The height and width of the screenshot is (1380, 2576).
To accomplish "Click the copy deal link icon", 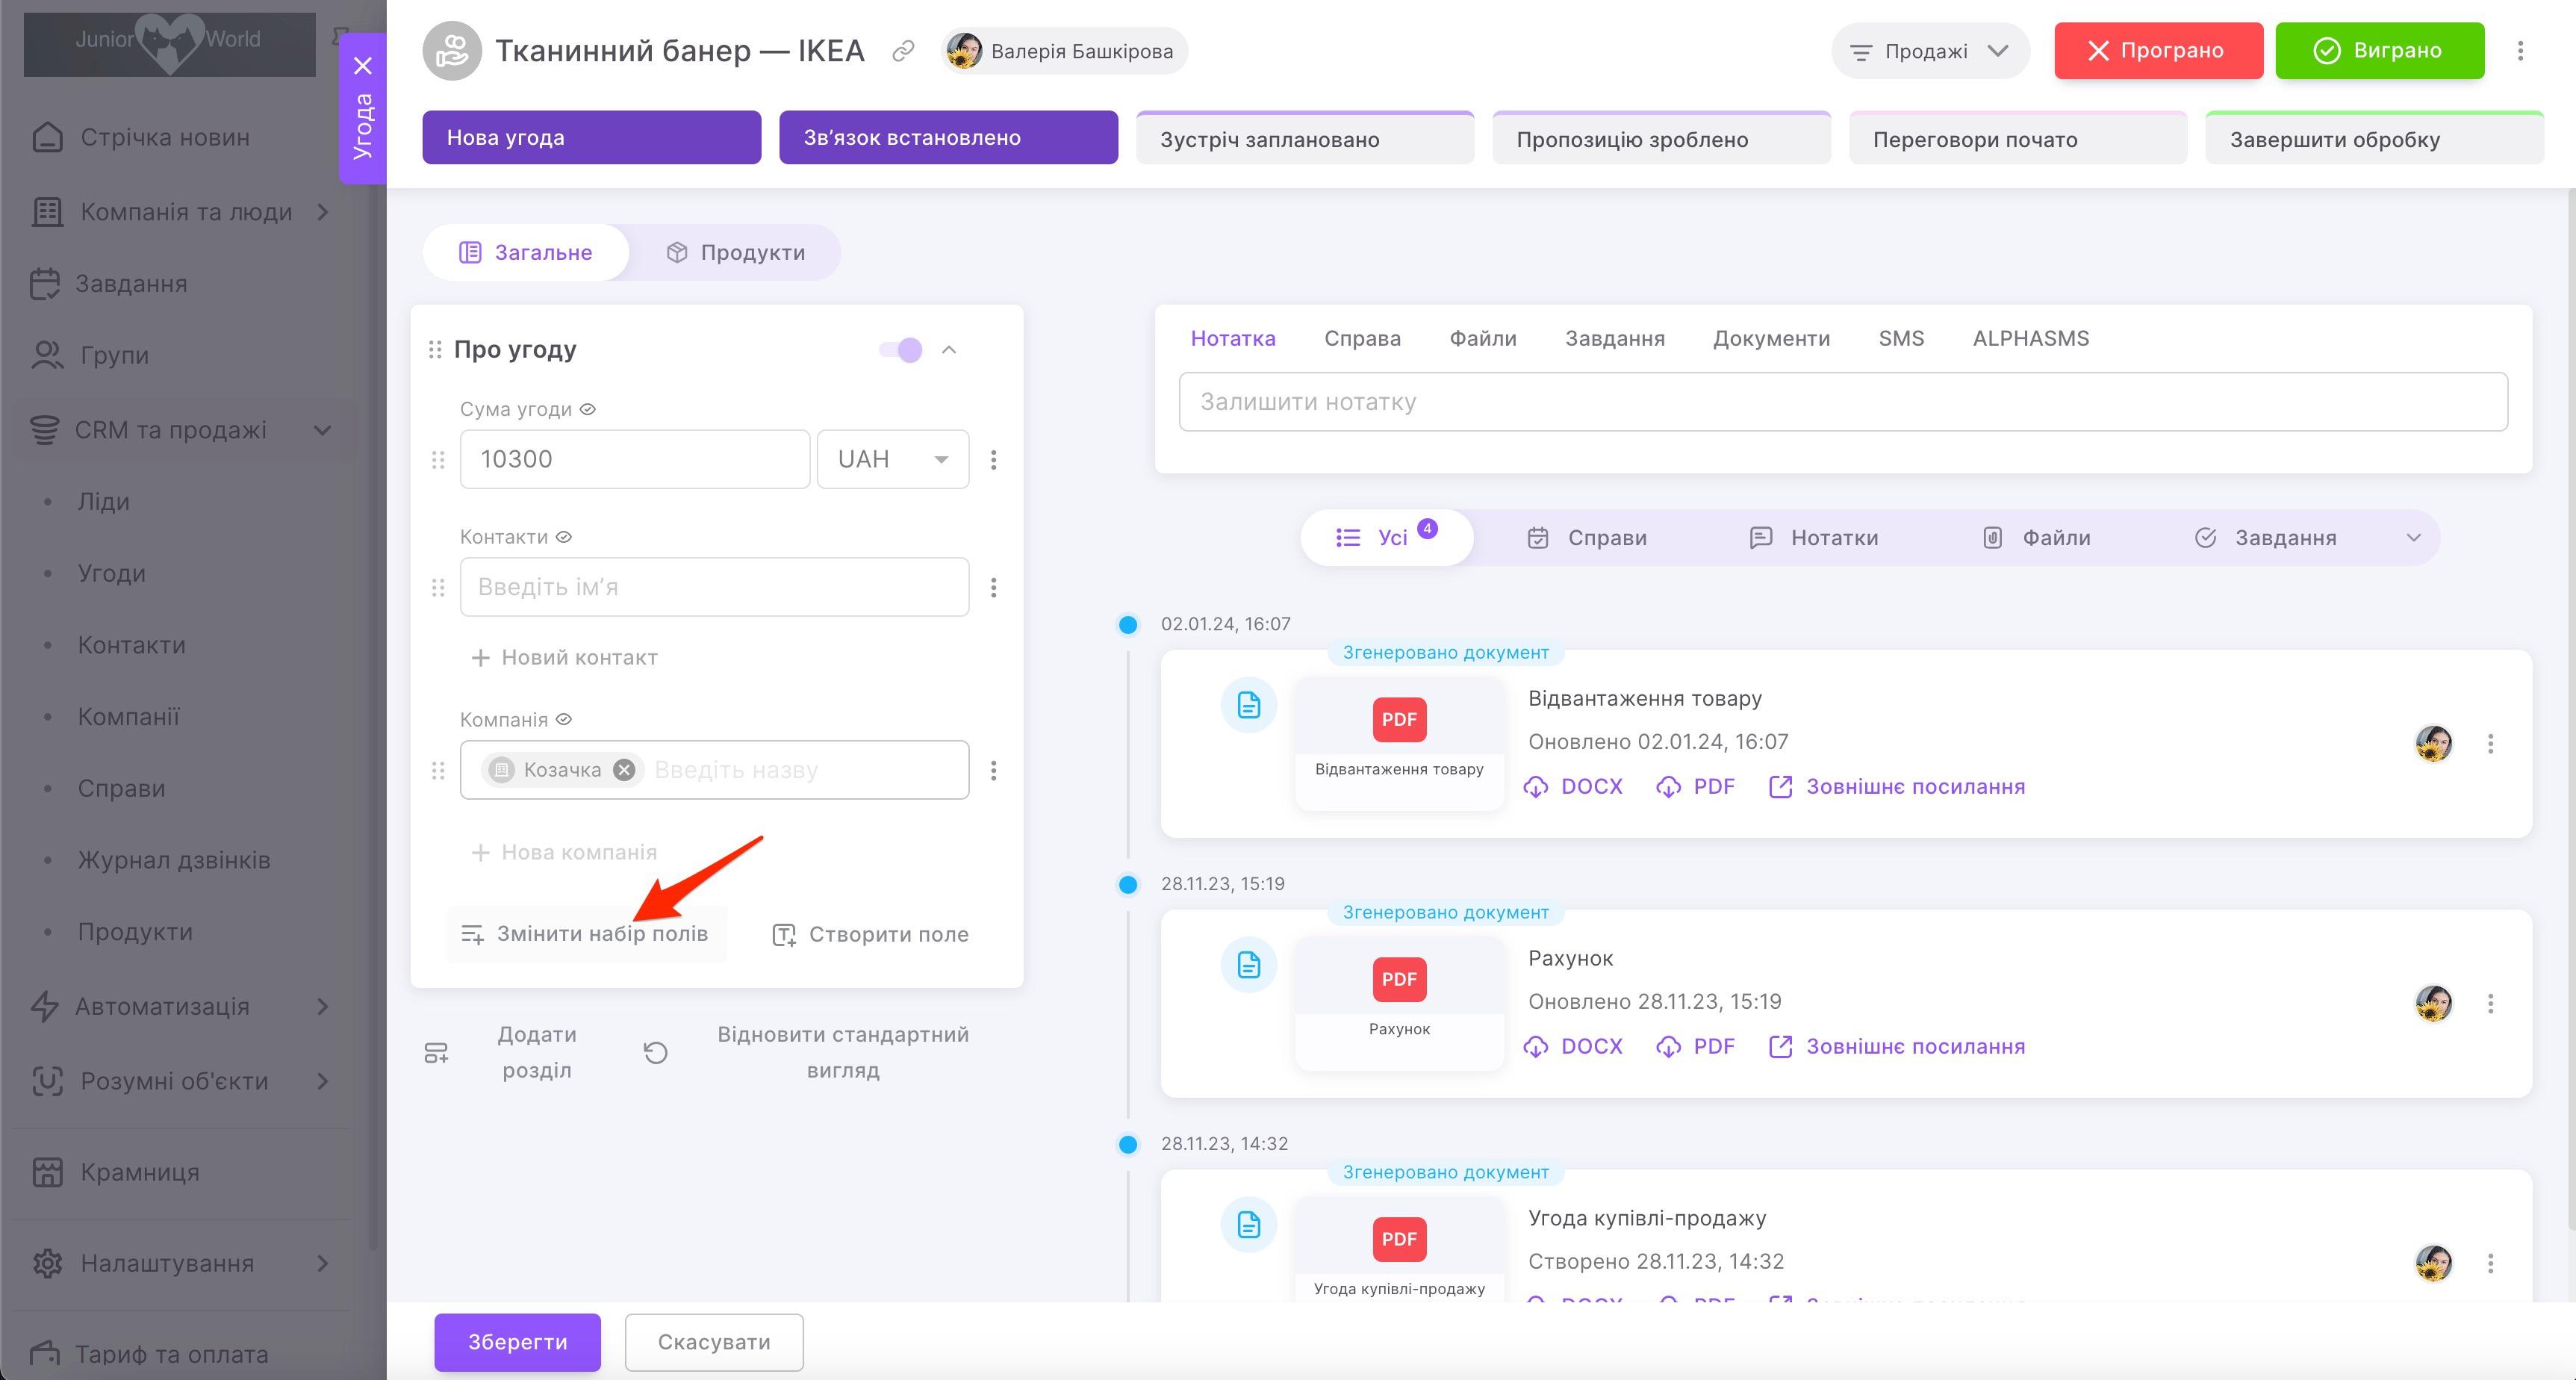I will (903, 51).
